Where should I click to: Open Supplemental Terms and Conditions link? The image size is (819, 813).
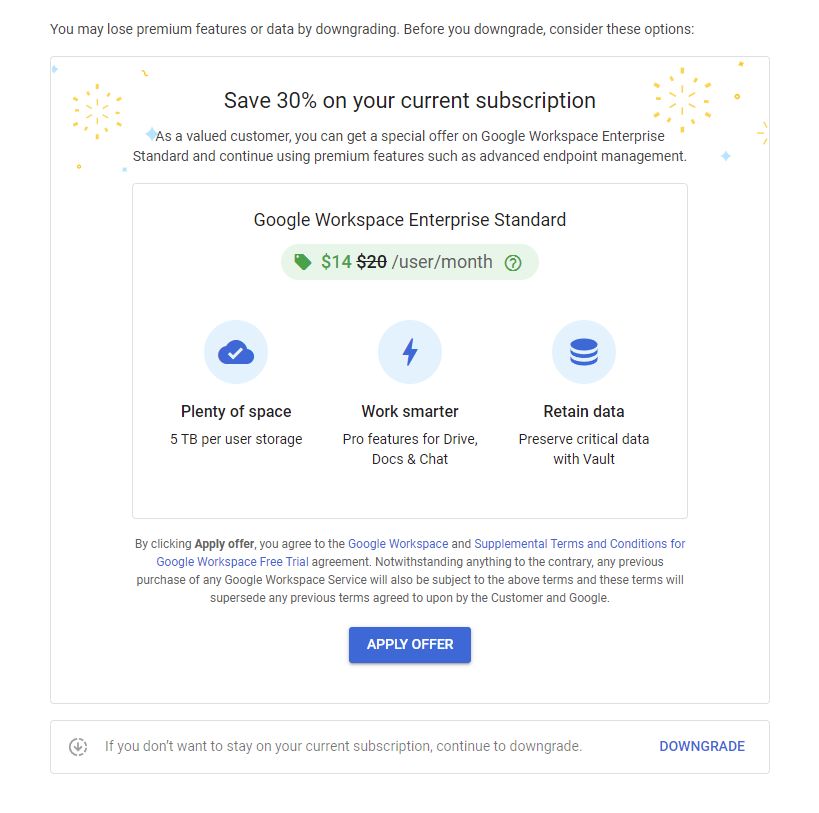pos(579,544)
